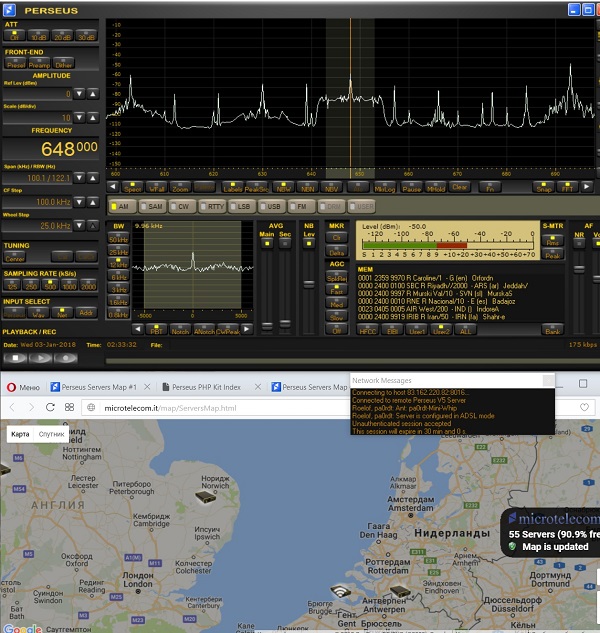600x633 pixels.
Task: Set attenuator to 10 dB
Action: 39,36
